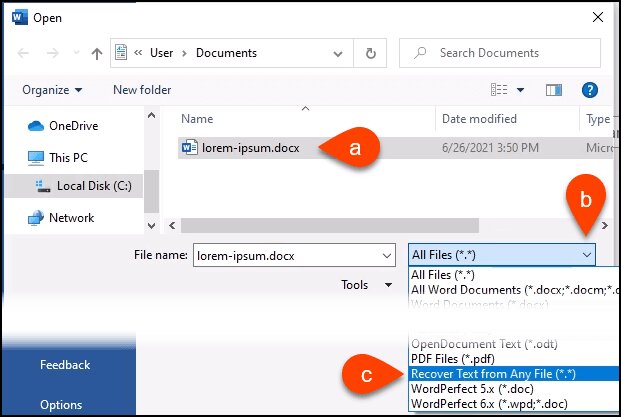
Task: Open the recent locations dropdown arrow
Action: (x=76, y=52)
